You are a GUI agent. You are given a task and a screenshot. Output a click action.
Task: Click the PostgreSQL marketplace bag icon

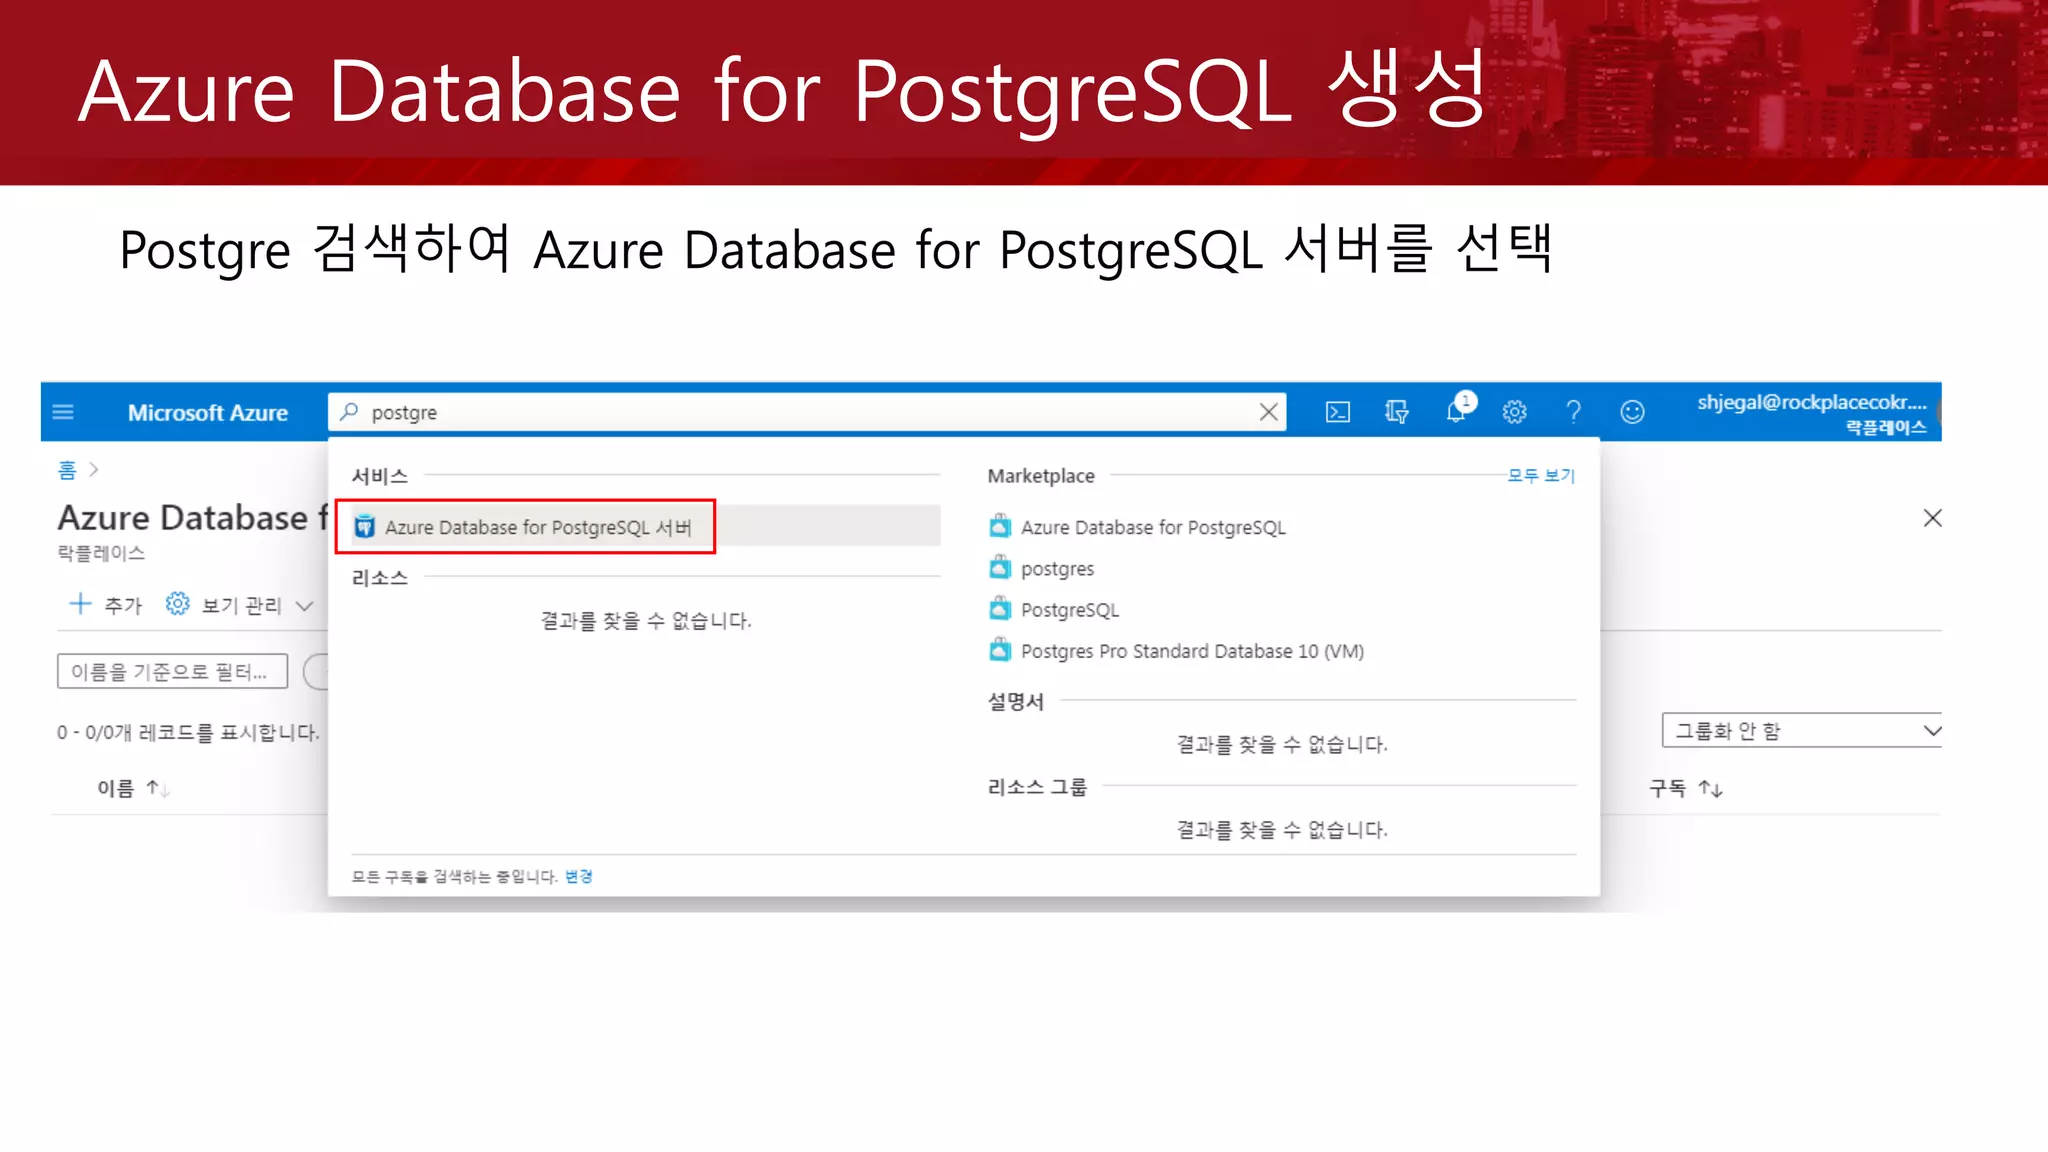click(x=1000, y=609)
